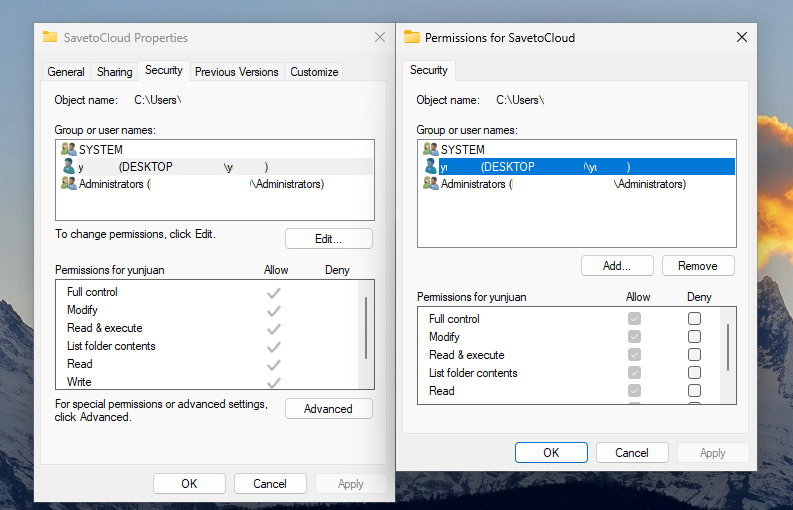Enable Deny for Read & execute

[x=694, y=355]
